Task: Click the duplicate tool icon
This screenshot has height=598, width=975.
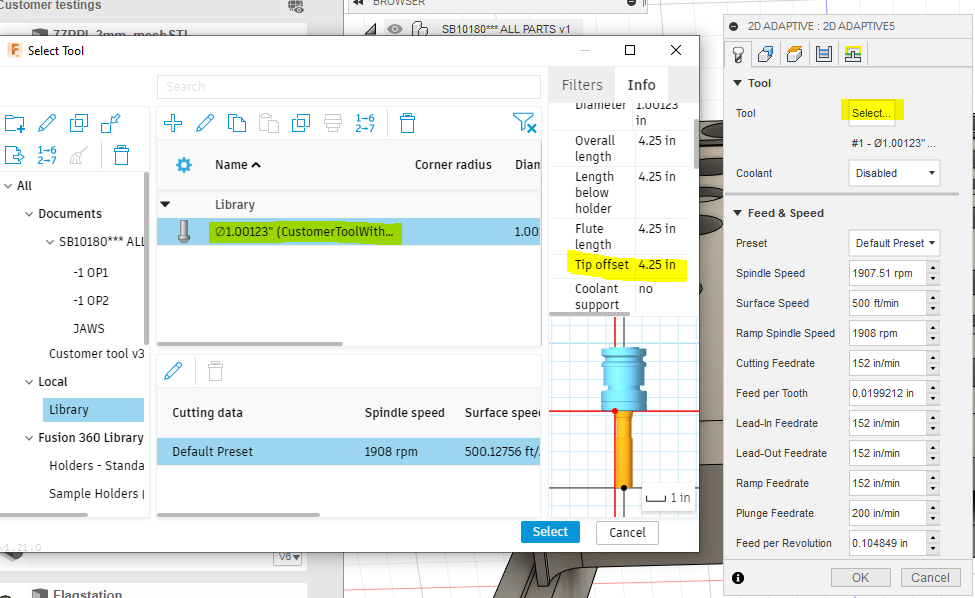Action: [x=237, y=122]
